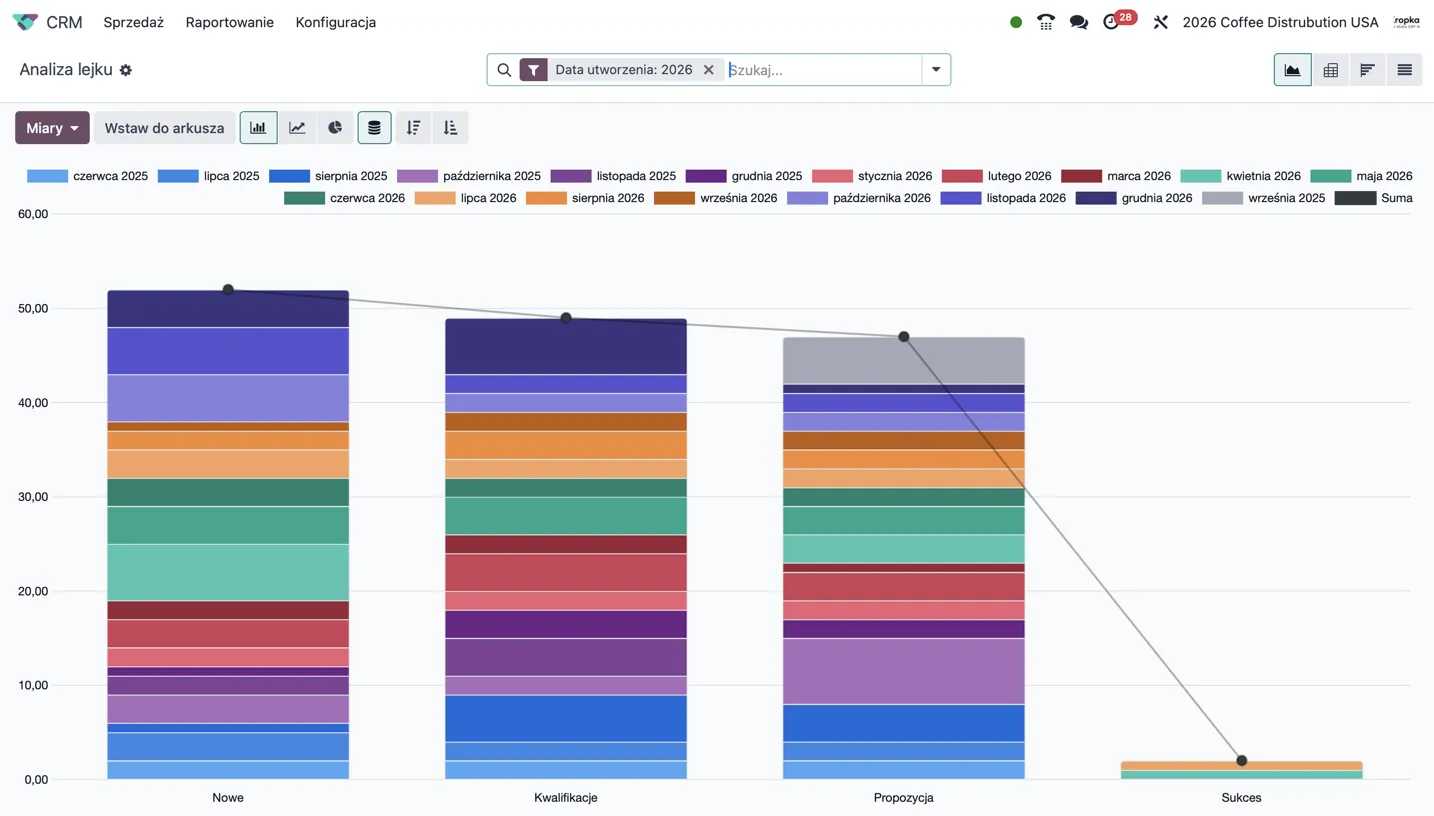Screen dimensions: 1434x816
Task: Click the search input field Szukaj...
Action: [823, 70]
